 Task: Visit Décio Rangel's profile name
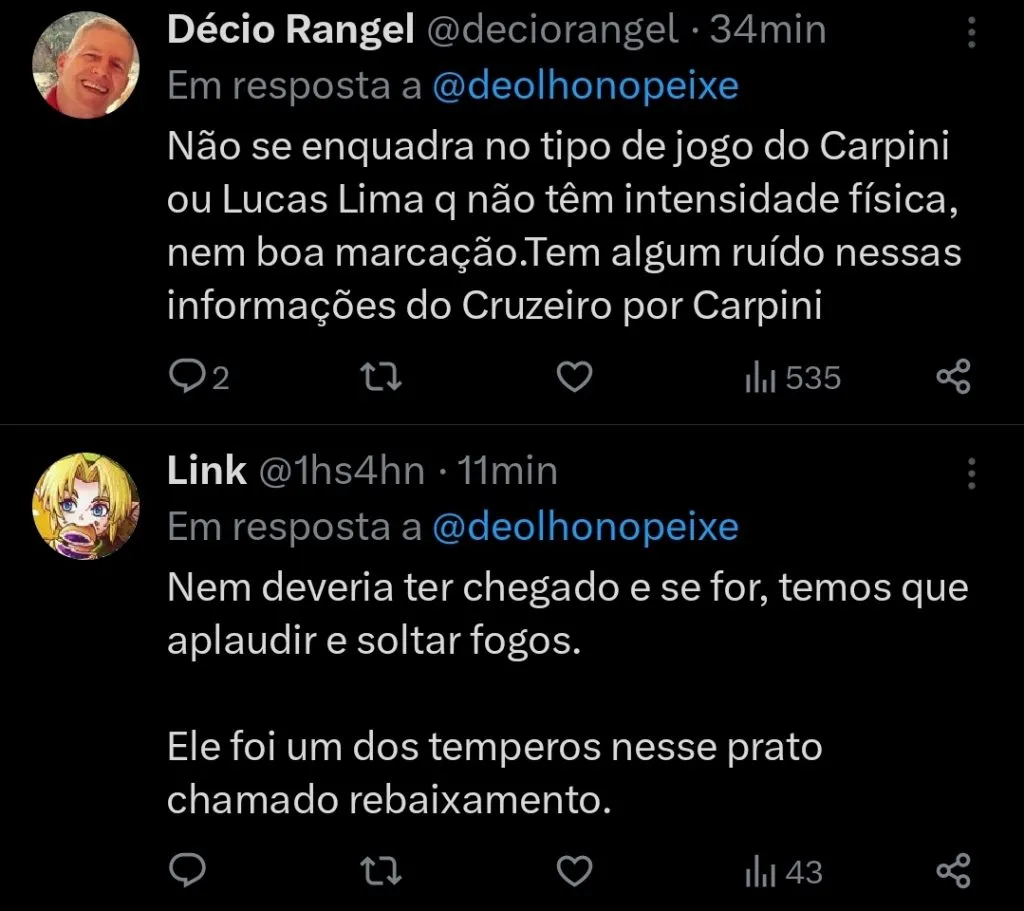point(291,28)
